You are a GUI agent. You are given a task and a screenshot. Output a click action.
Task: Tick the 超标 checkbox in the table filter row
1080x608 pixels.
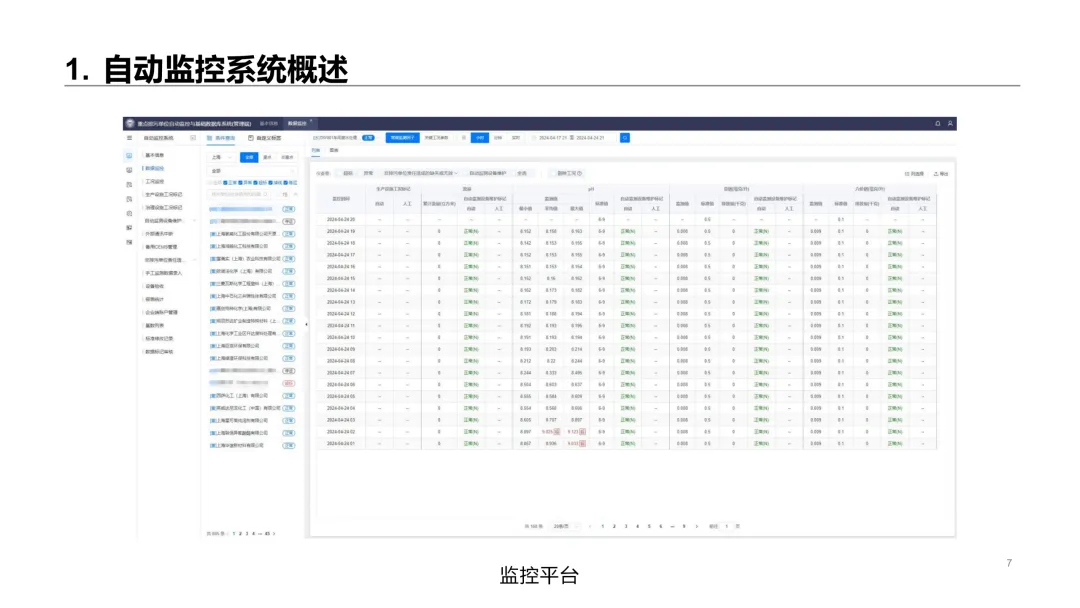(339, 174)
